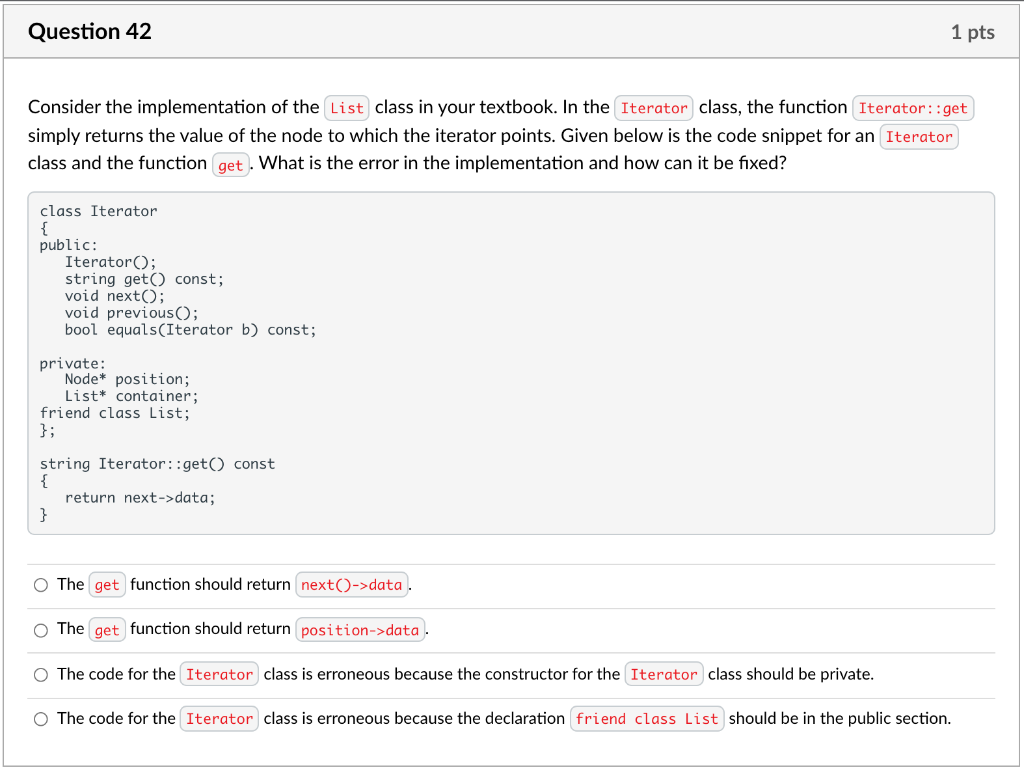Click the "get" pill in the first answer option
The image size is (1024, 772).
[x=107, y=584]
